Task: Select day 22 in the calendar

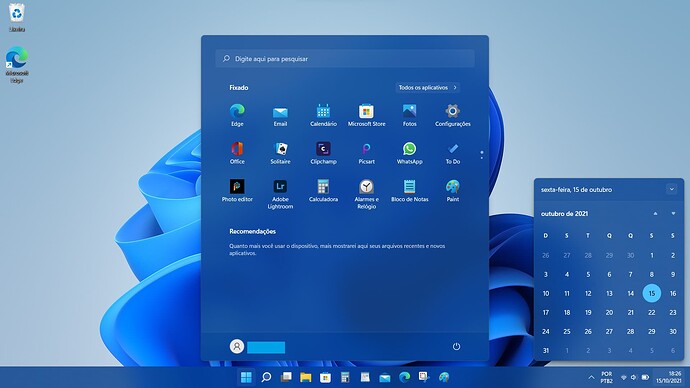Action: coord(652,312)
